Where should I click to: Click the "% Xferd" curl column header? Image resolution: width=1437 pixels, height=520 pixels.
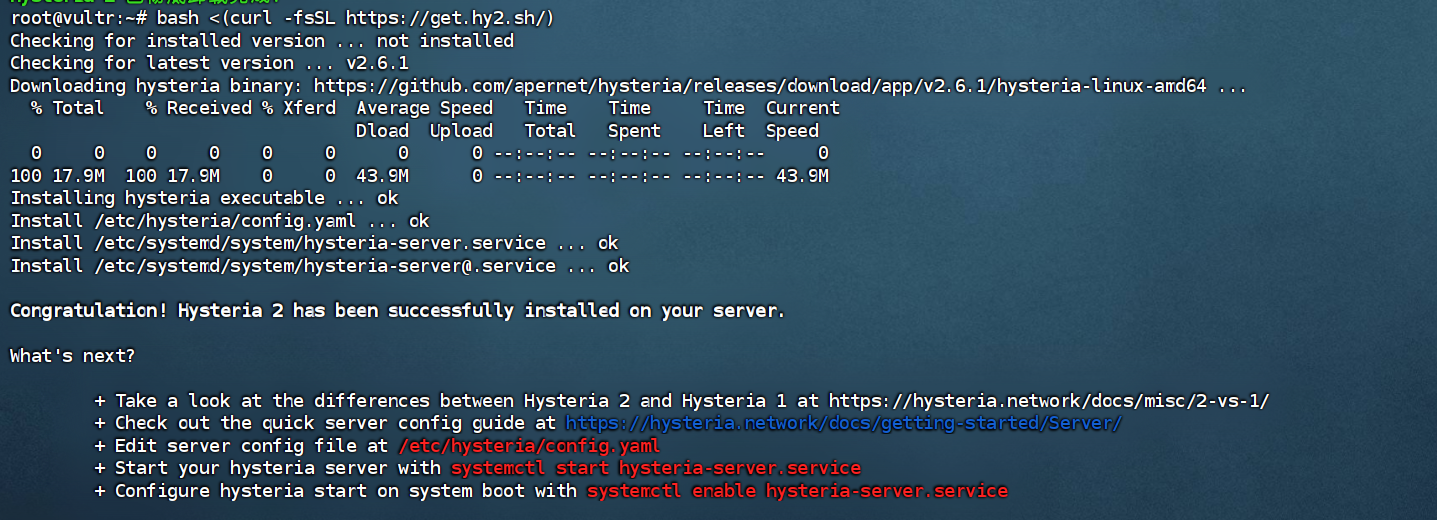click(299, 108)
